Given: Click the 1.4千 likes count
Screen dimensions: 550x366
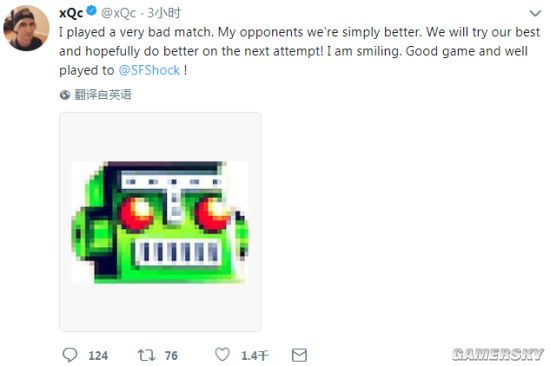Looking at the screenshot, I should click(255, 355).
